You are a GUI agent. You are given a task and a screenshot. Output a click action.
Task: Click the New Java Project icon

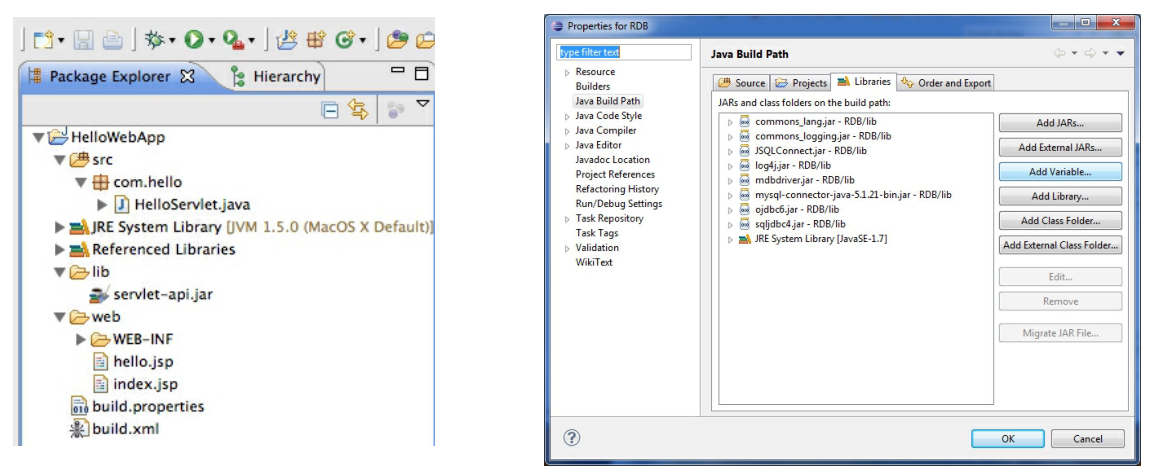click(x=286, y=39)
